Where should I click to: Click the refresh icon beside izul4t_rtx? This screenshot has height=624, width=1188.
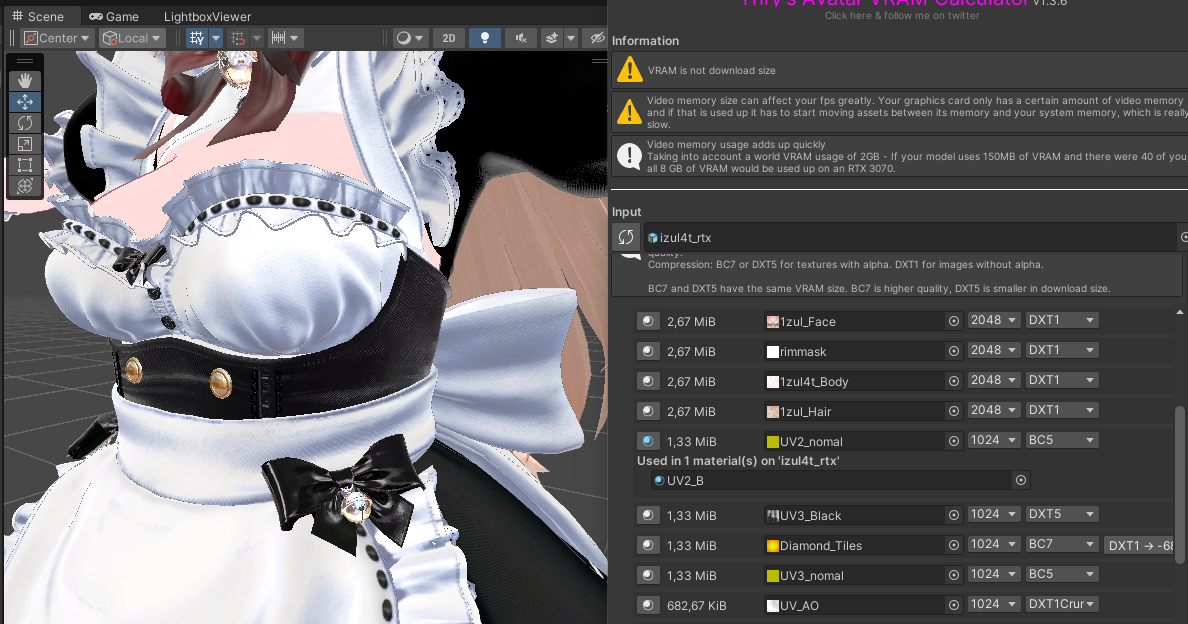[626, 237]
